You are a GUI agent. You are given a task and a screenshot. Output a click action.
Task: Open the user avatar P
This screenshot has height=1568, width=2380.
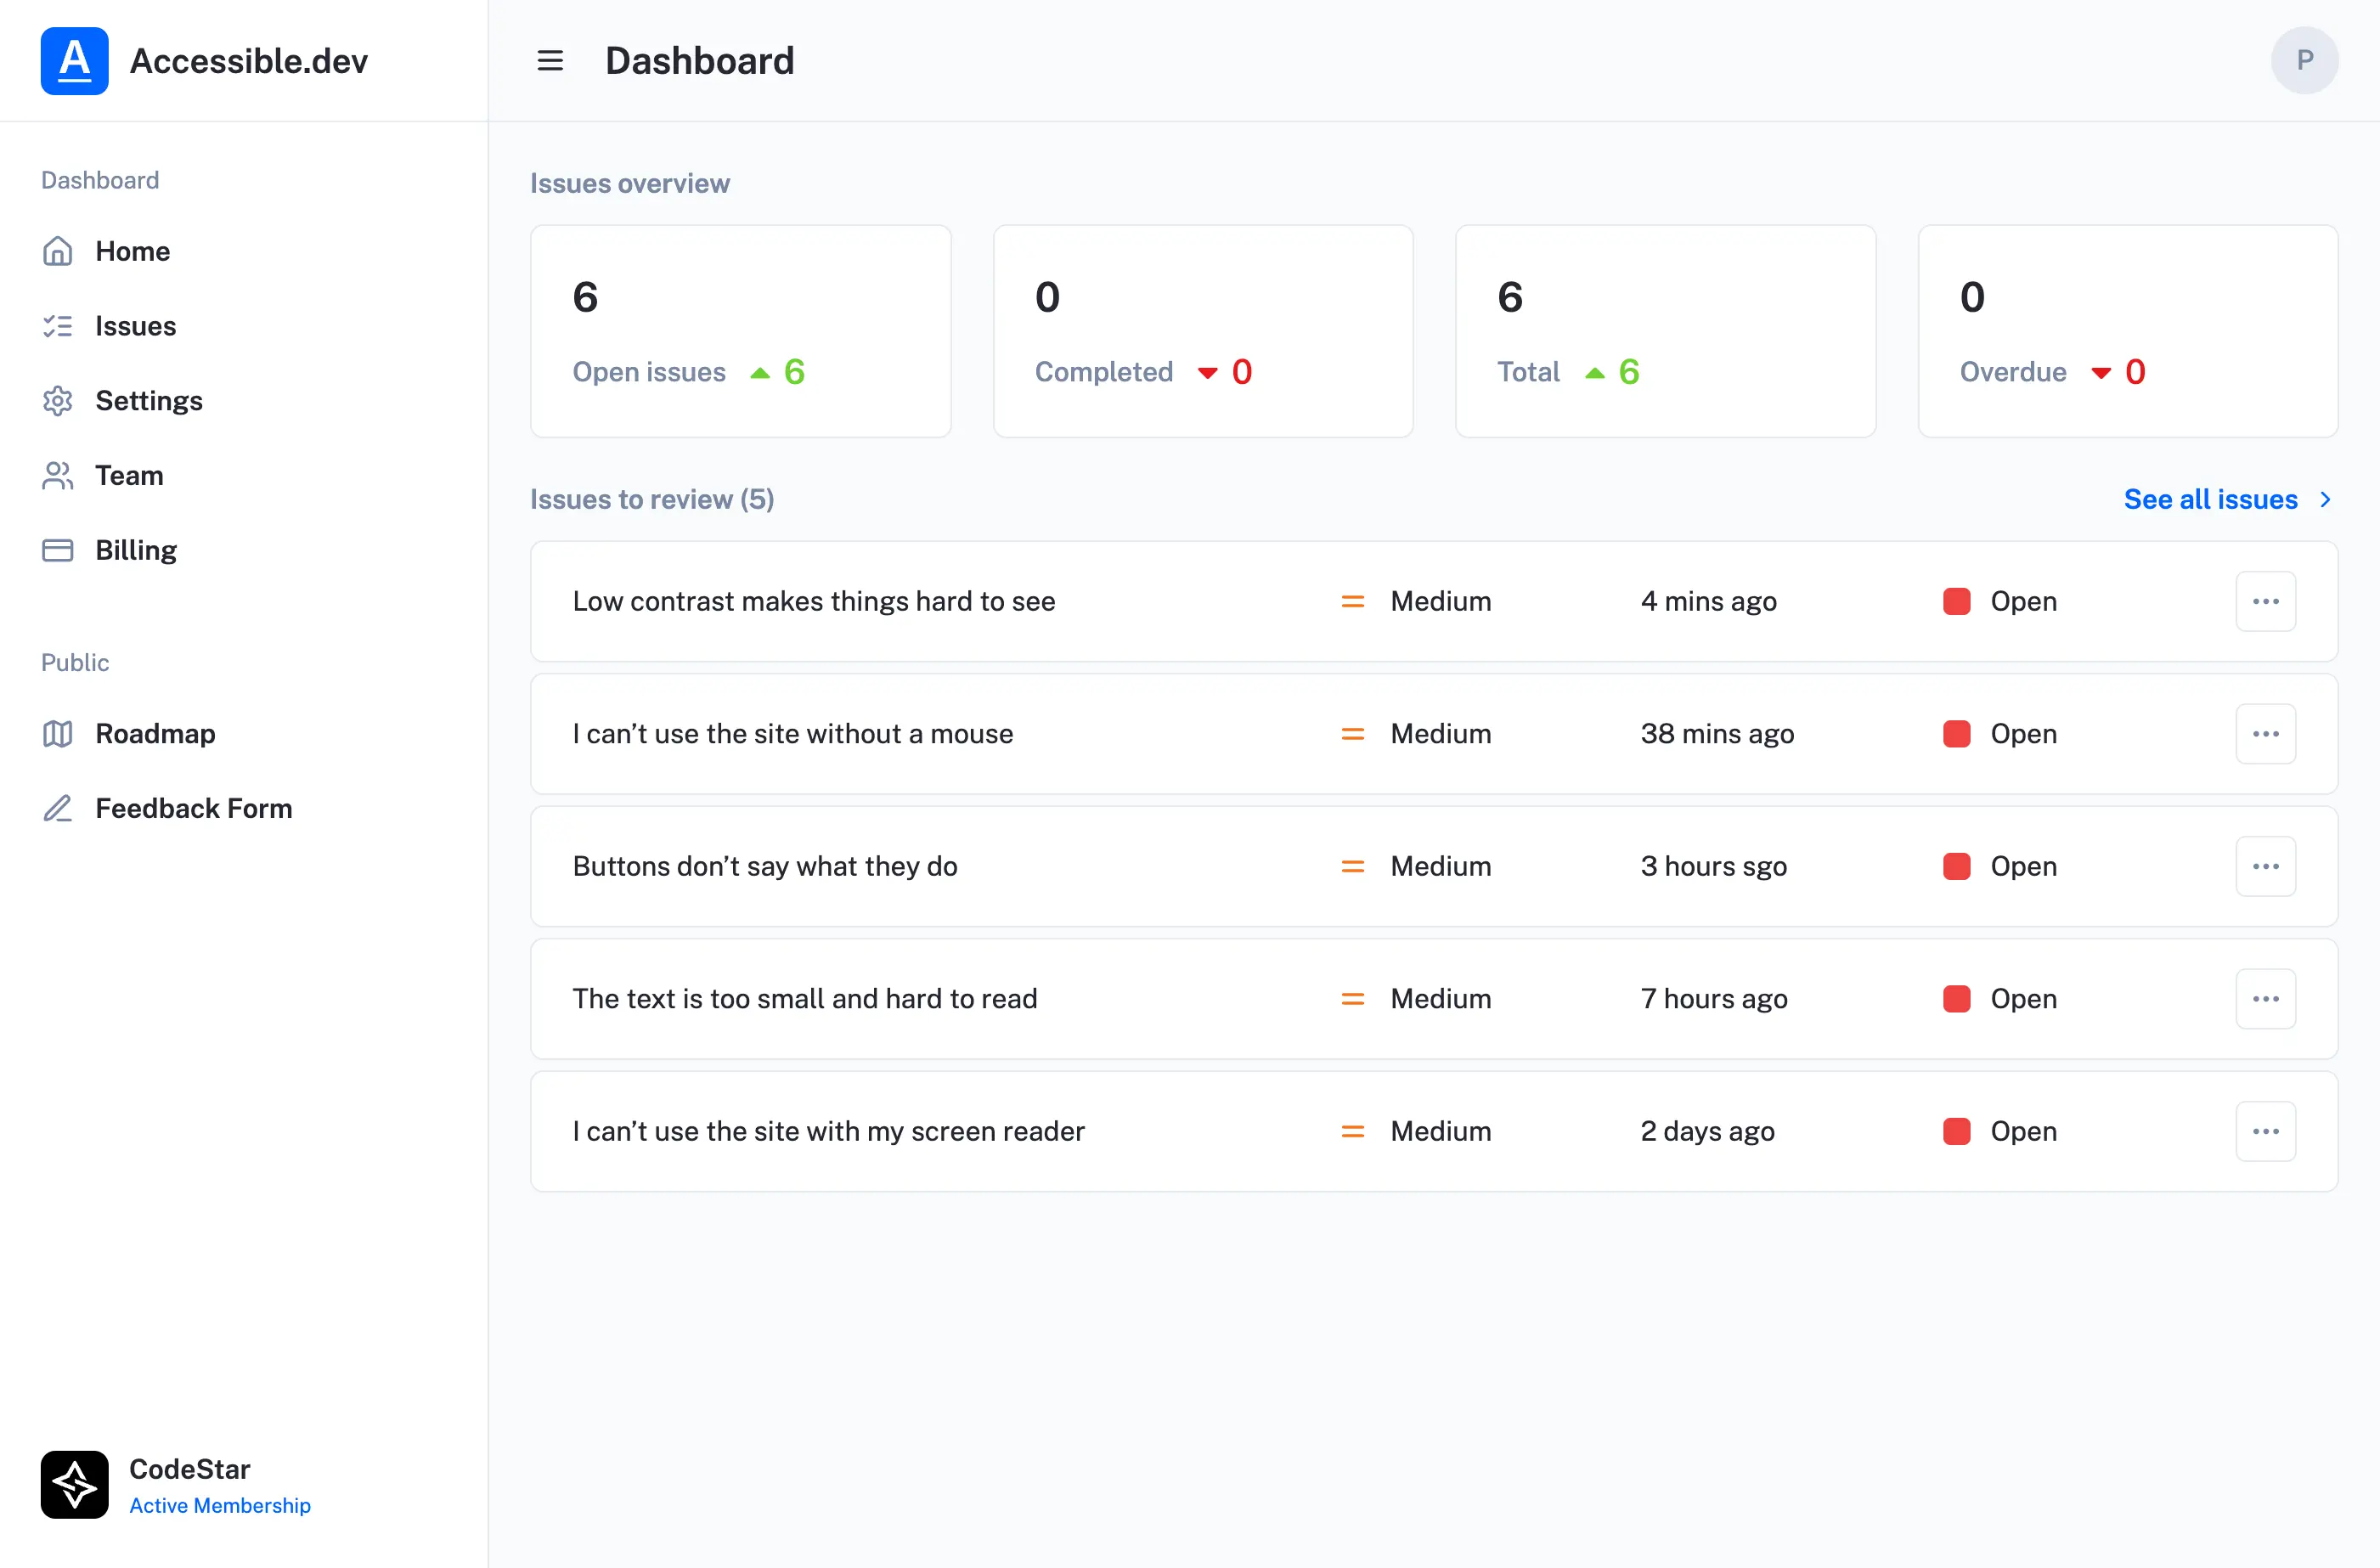tap(2304, 61)
